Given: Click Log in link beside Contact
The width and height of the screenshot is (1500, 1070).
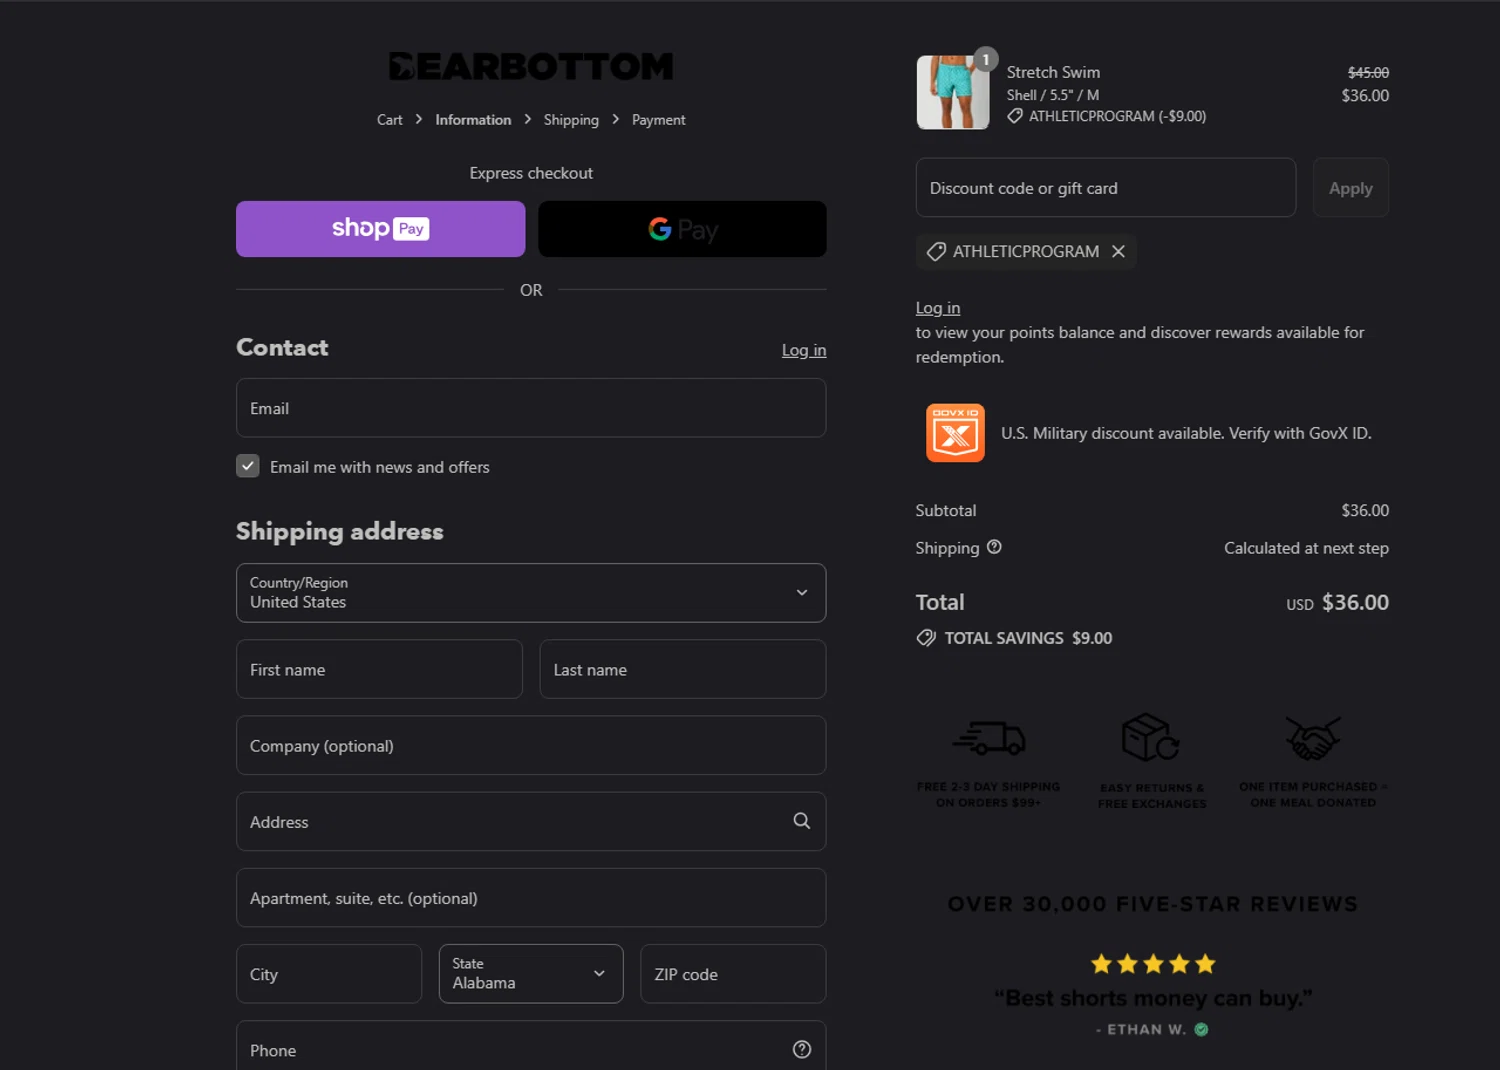Looking at the screenshot, I should coord(804,350).
